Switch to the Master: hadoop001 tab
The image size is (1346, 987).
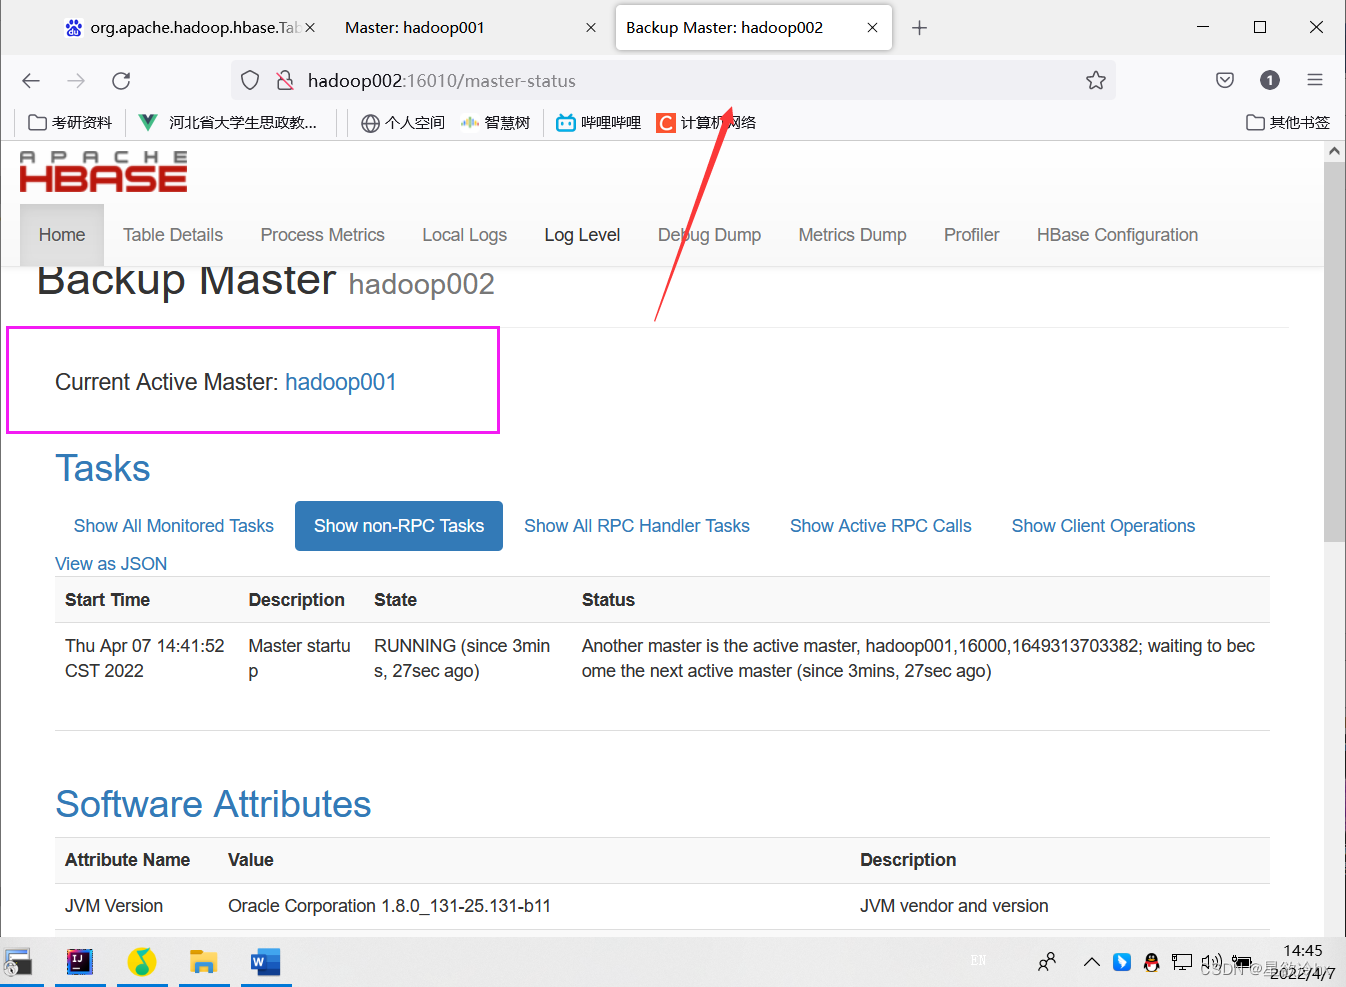point(414,27)
